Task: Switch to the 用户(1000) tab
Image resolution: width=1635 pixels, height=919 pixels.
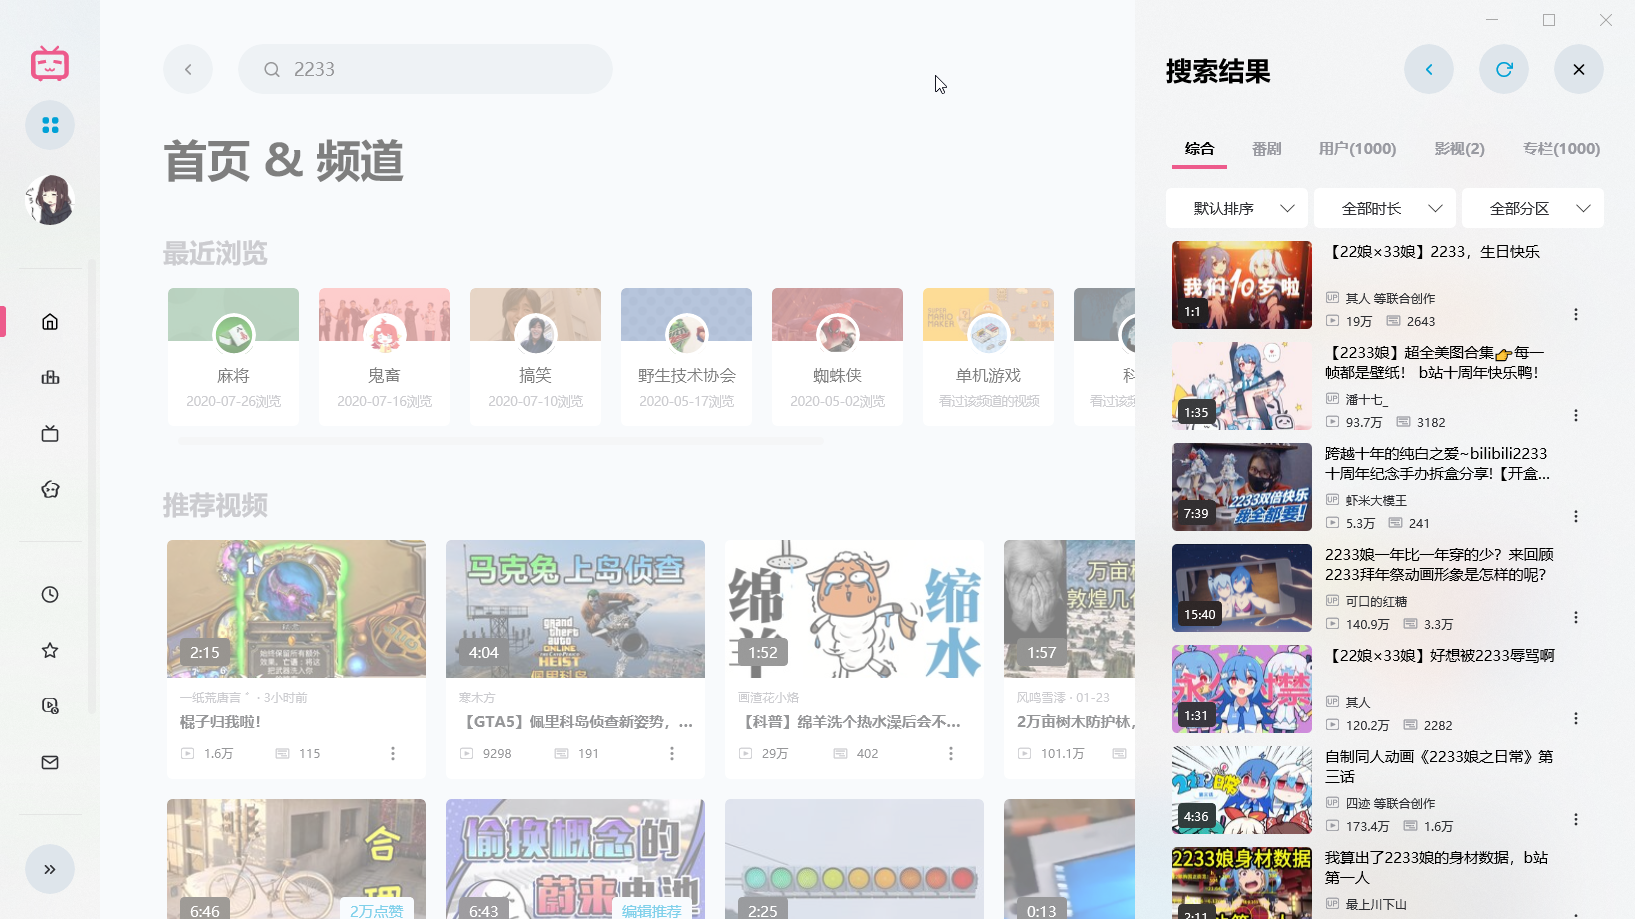Action: coord(1357,149)
